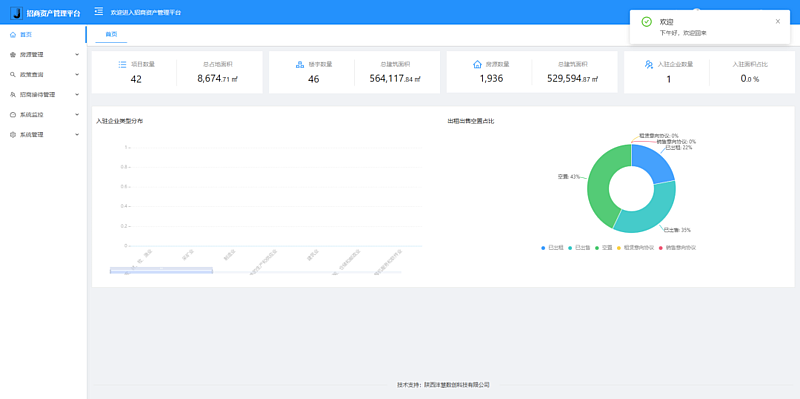
Task: Click the chart's horizontal zoom slider
Action: 161,270
